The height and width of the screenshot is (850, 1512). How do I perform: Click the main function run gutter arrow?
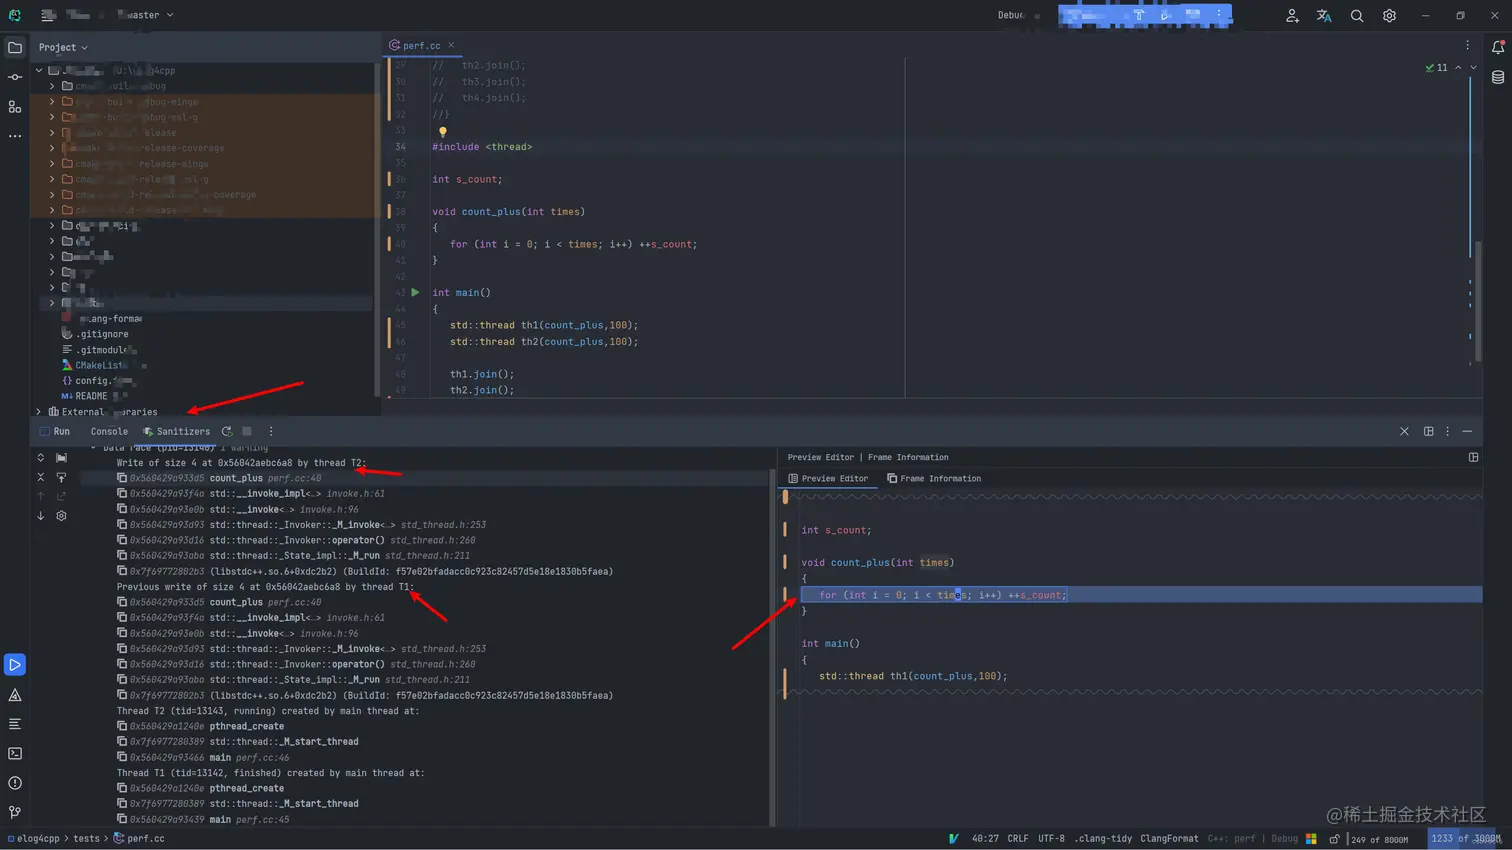coord(415,293)
